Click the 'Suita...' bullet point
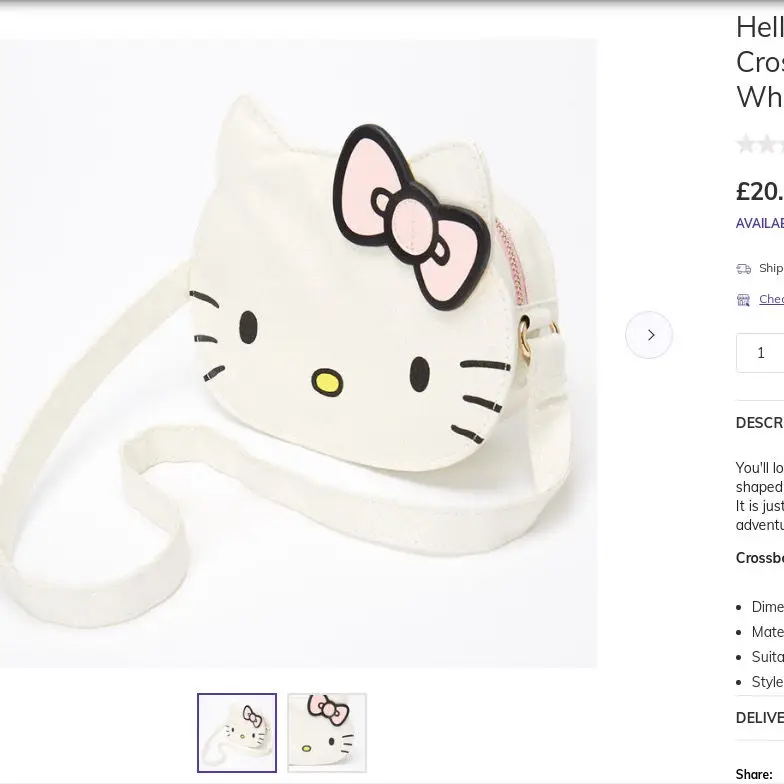 [767, 657]
